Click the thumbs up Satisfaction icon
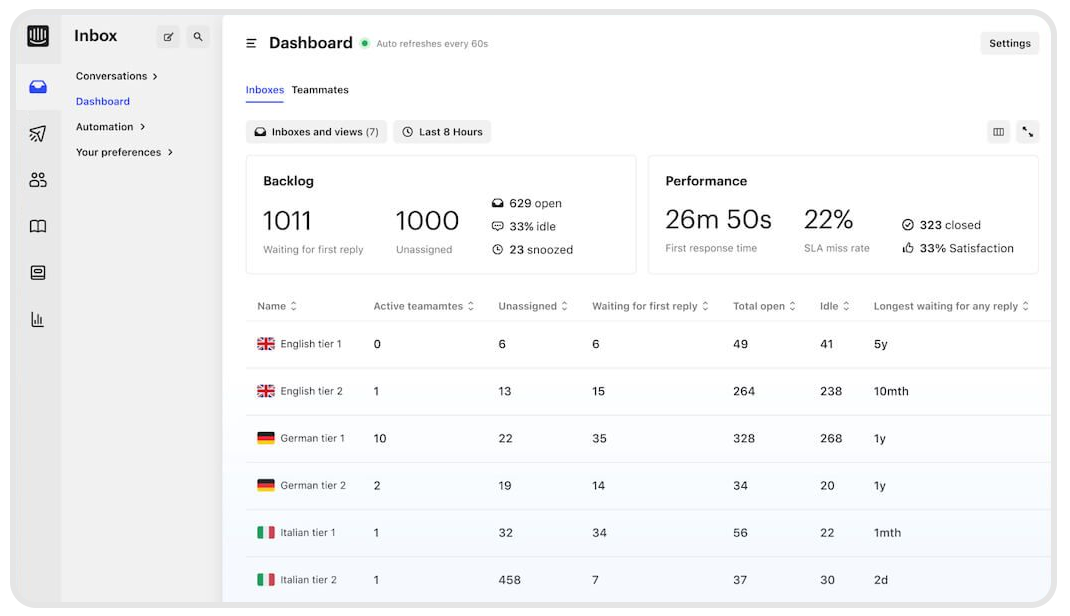The height and width of the screenshot is (616, 1070). [x=908, y=248]
